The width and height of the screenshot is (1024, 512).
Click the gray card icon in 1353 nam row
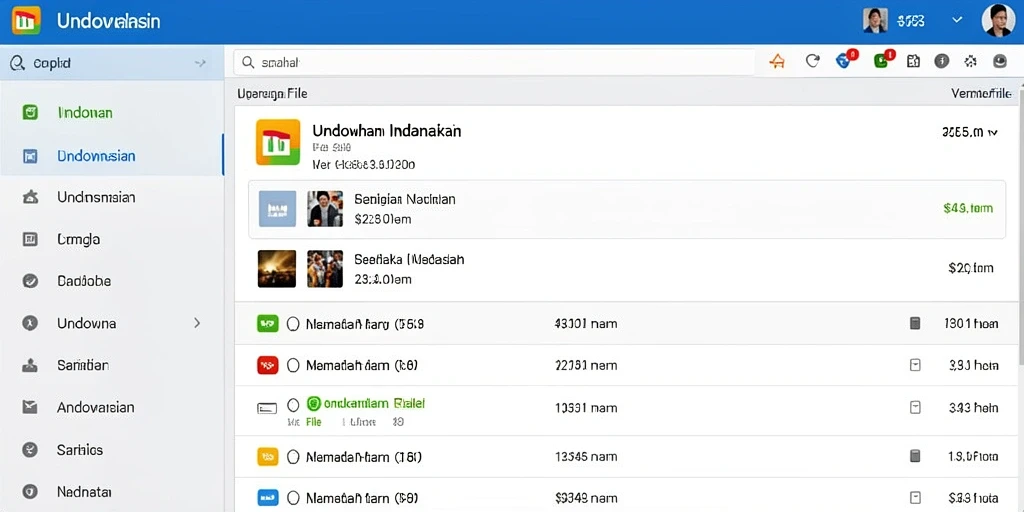pos(267,408)
